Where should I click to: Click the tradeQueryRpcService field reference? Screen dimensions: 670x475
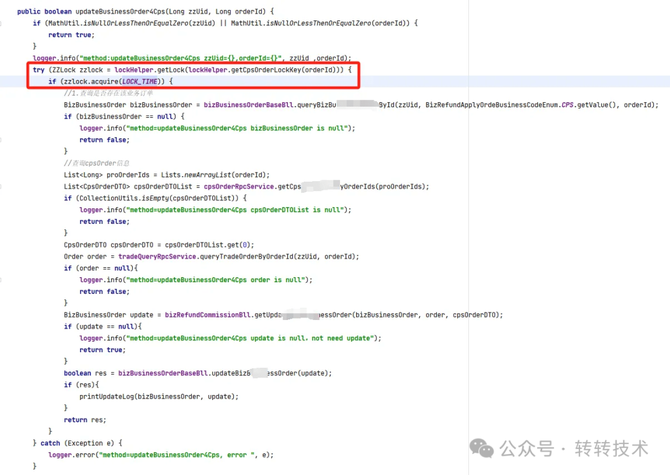[x=153, y=256]
